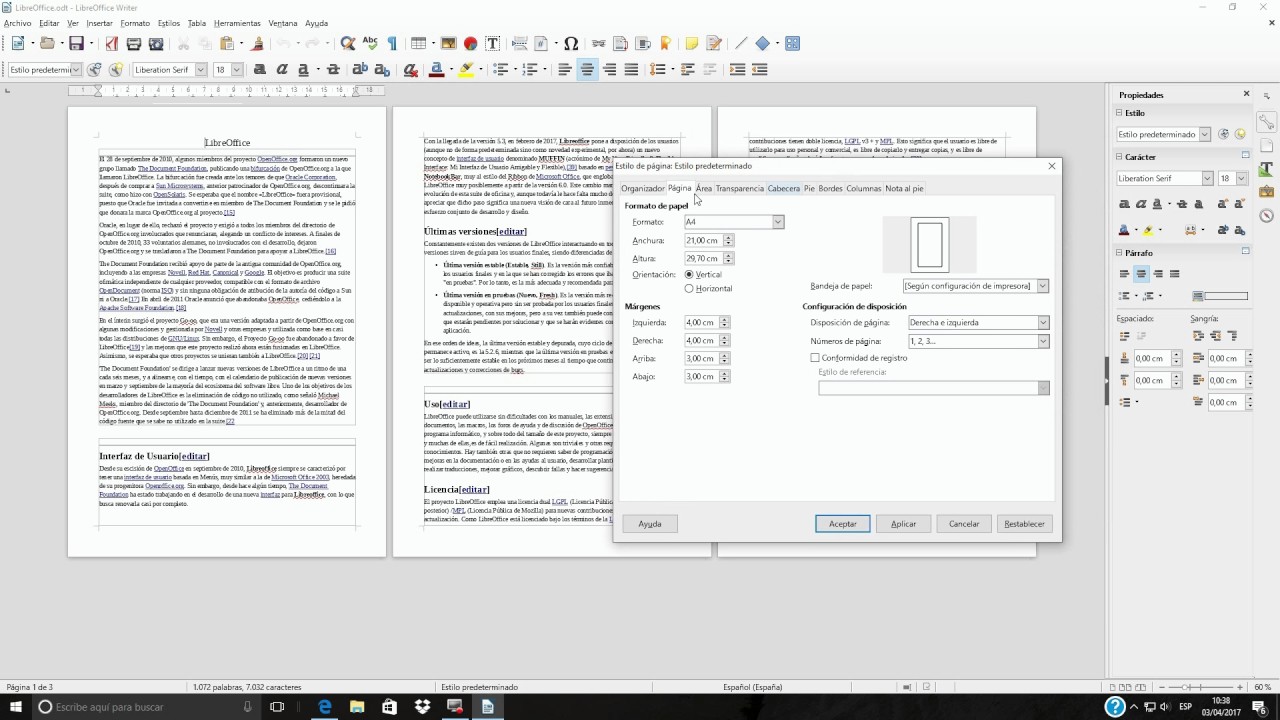Open sidebar Gallery icon
The height and width of the screenshot is (720, 1280).
point(1266,192)
